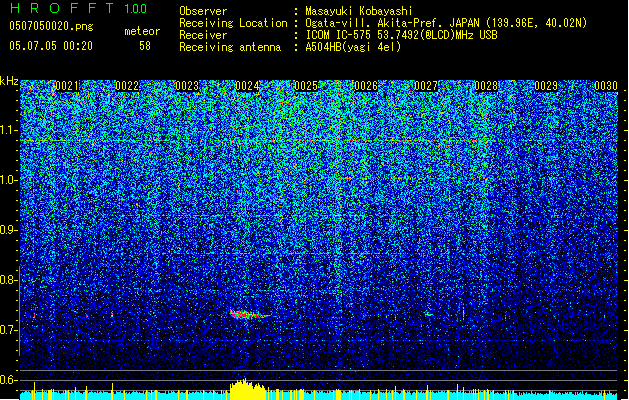Click the 'meteor' label above the count
The height and width of the screenshot is (400, 629).
[142, 31]
